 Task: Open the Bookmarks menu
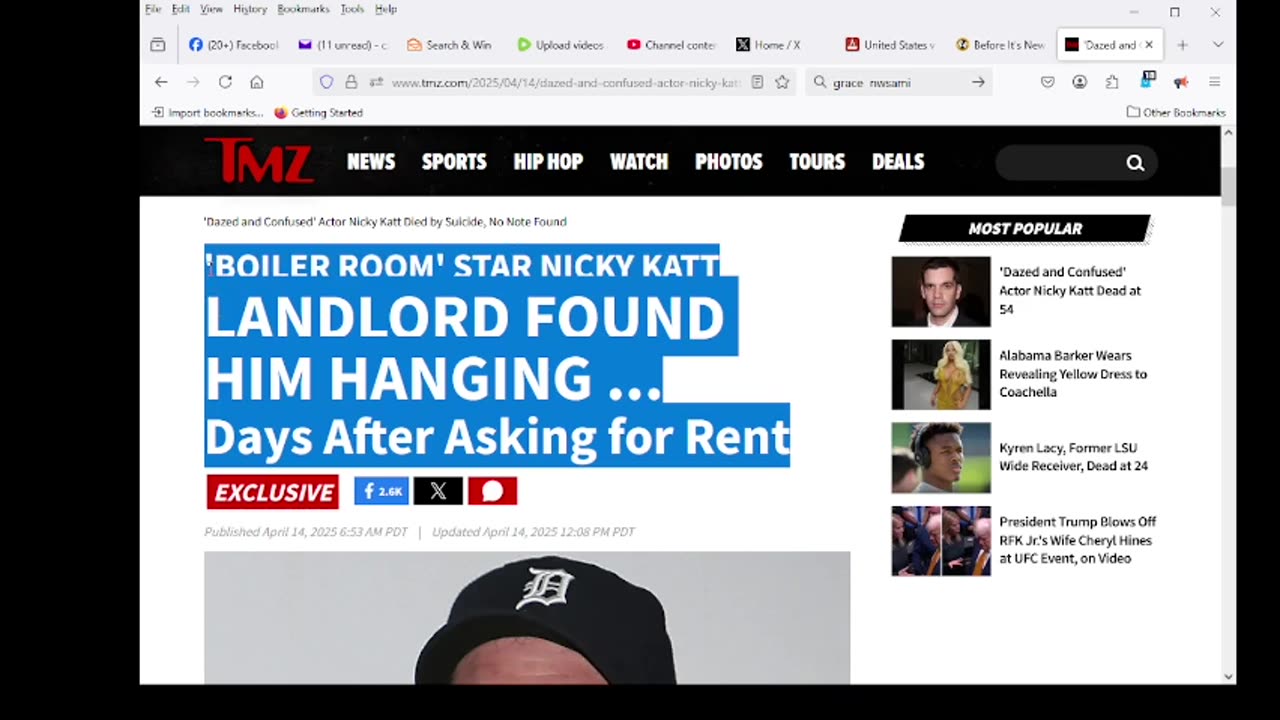tap(303, 9)
